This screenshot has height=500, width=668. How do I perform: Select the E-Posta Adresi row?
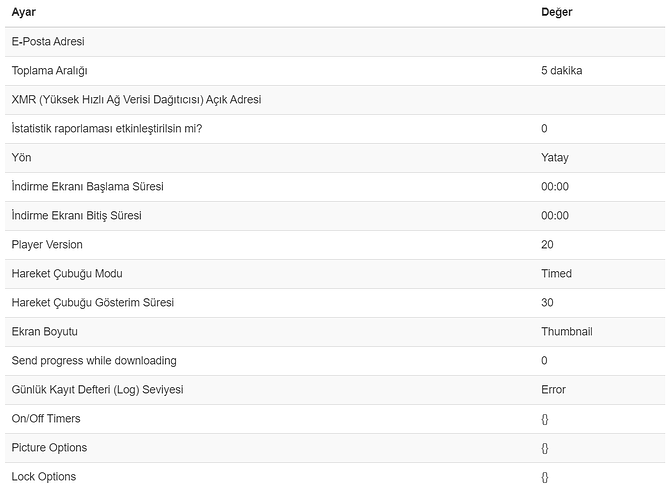(335, 42)
